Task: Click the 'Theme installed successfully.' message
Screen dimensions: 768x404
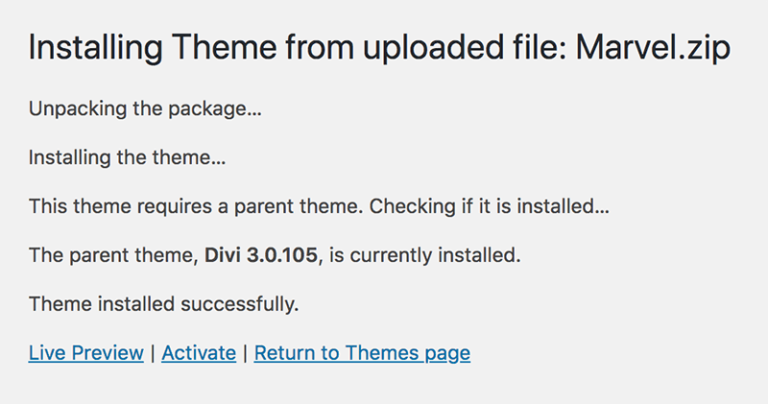Action: (x=164, y=304)
